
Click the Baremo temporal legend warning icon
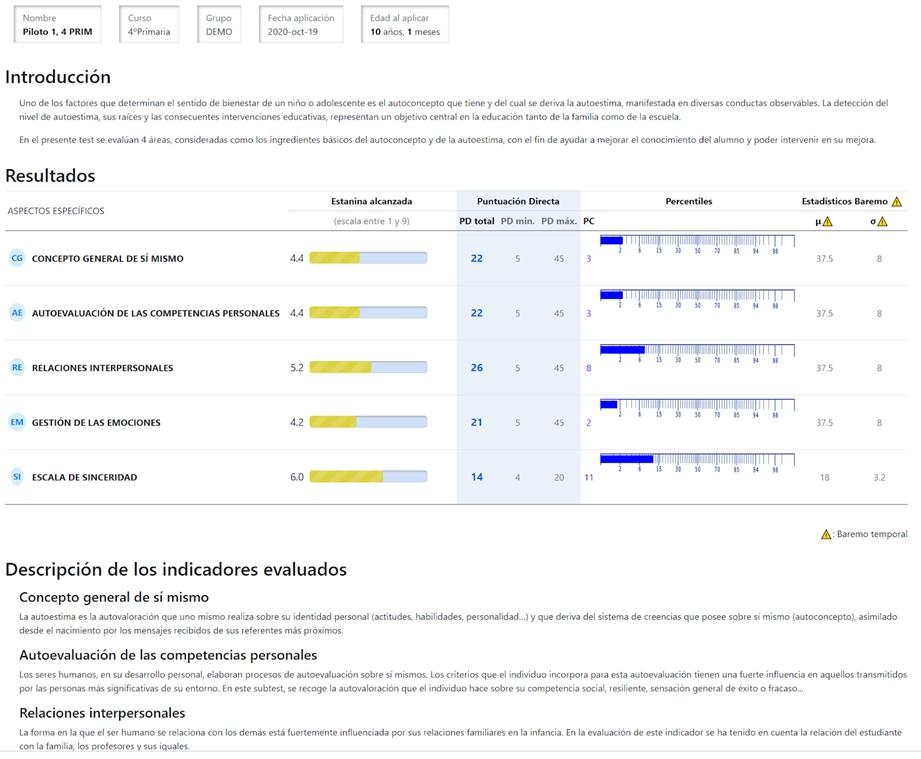tap(826, 534)
